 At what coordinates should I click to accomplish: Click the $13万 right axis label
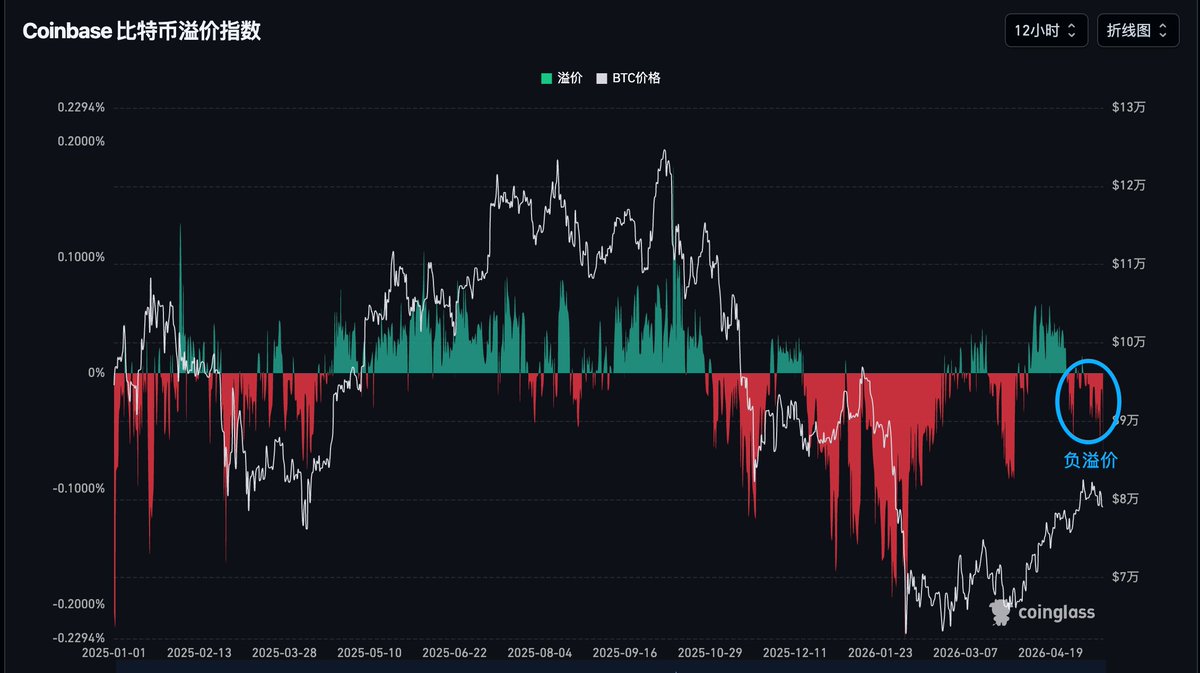click(x=1128, y=107)
